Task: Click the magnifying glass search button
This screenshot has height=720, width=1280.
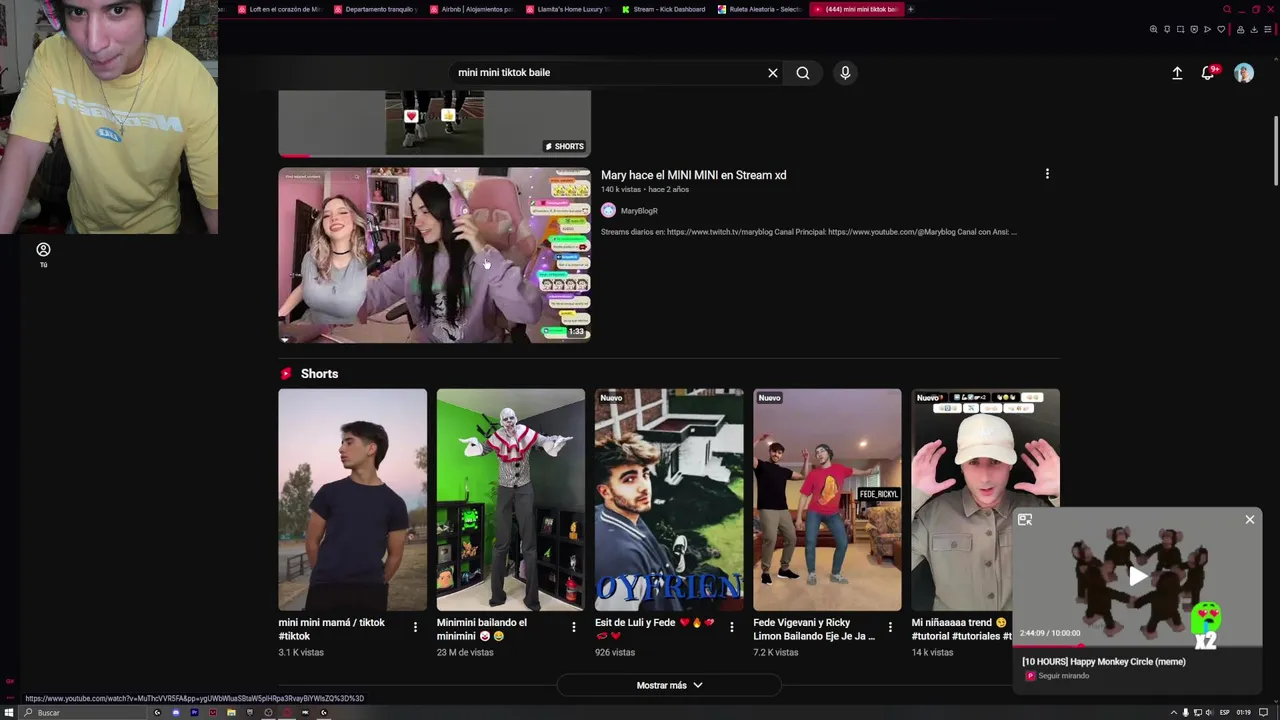Action: [803, 73]
